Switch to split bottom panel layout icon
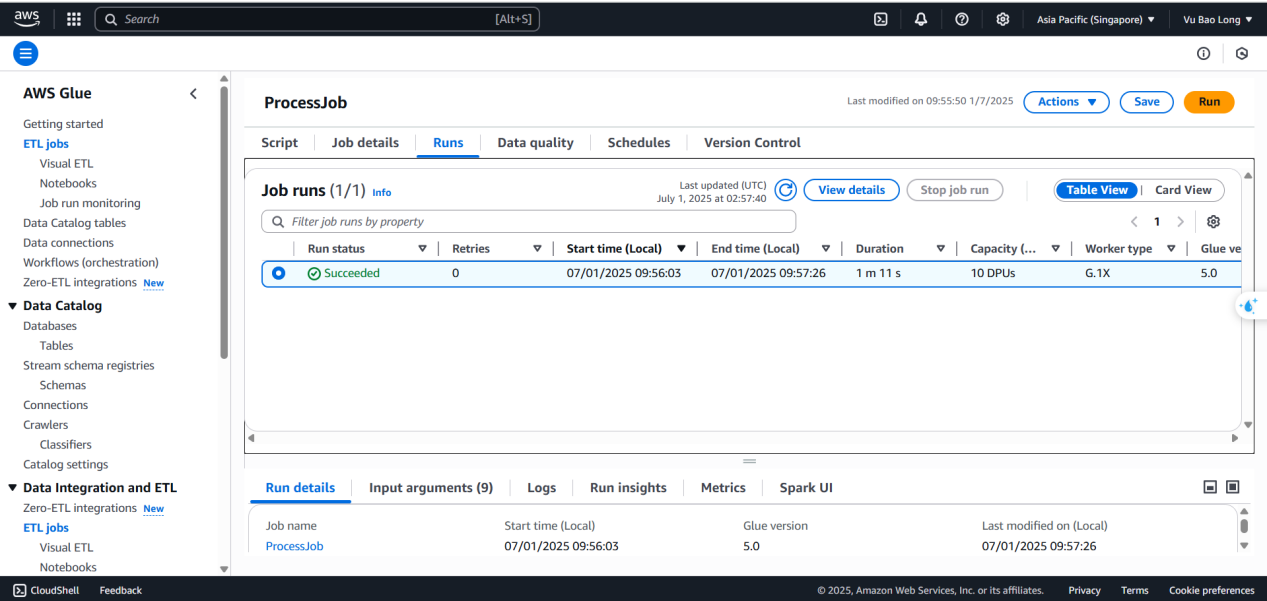 1210,487
